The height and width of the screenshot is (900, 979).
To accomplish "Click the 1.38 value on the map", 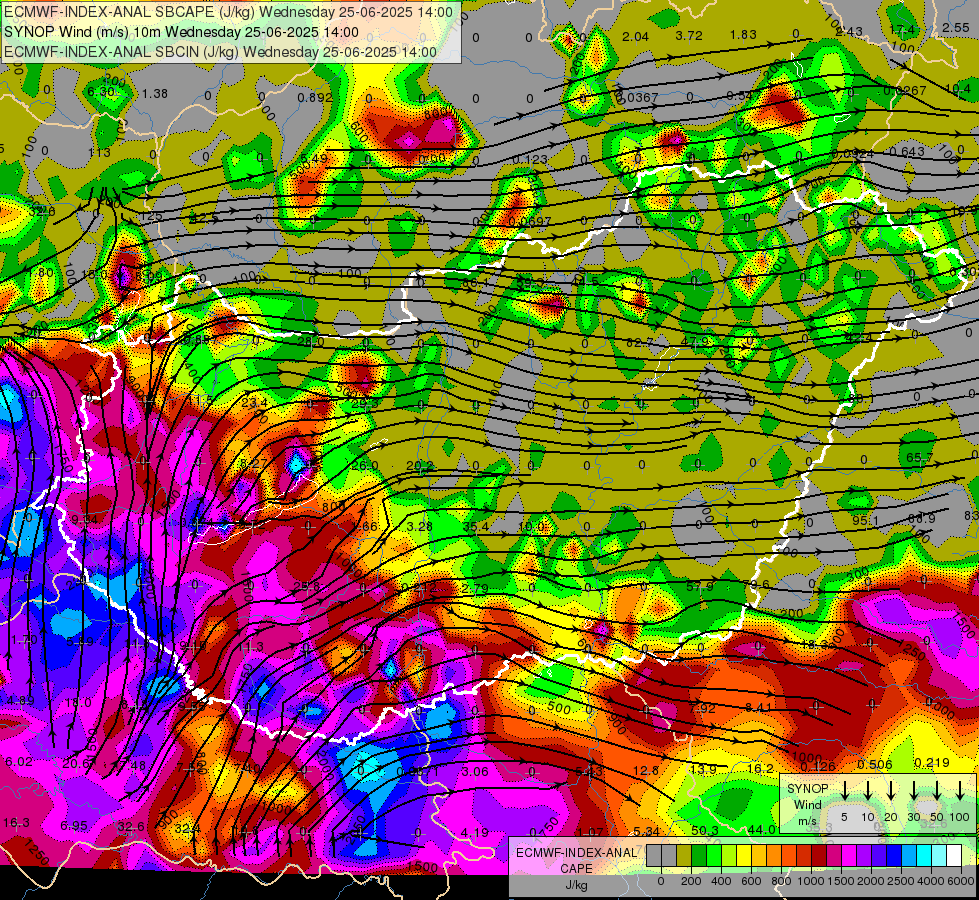I will click(155, 94).
